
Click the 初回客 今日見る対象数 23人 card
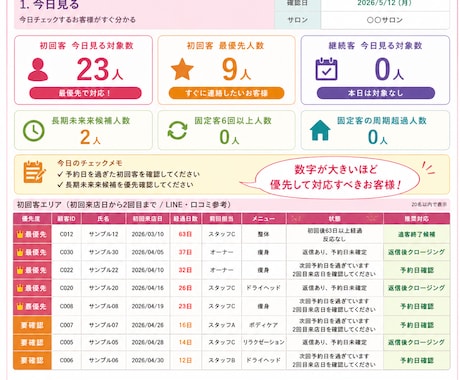pos(83,70)
